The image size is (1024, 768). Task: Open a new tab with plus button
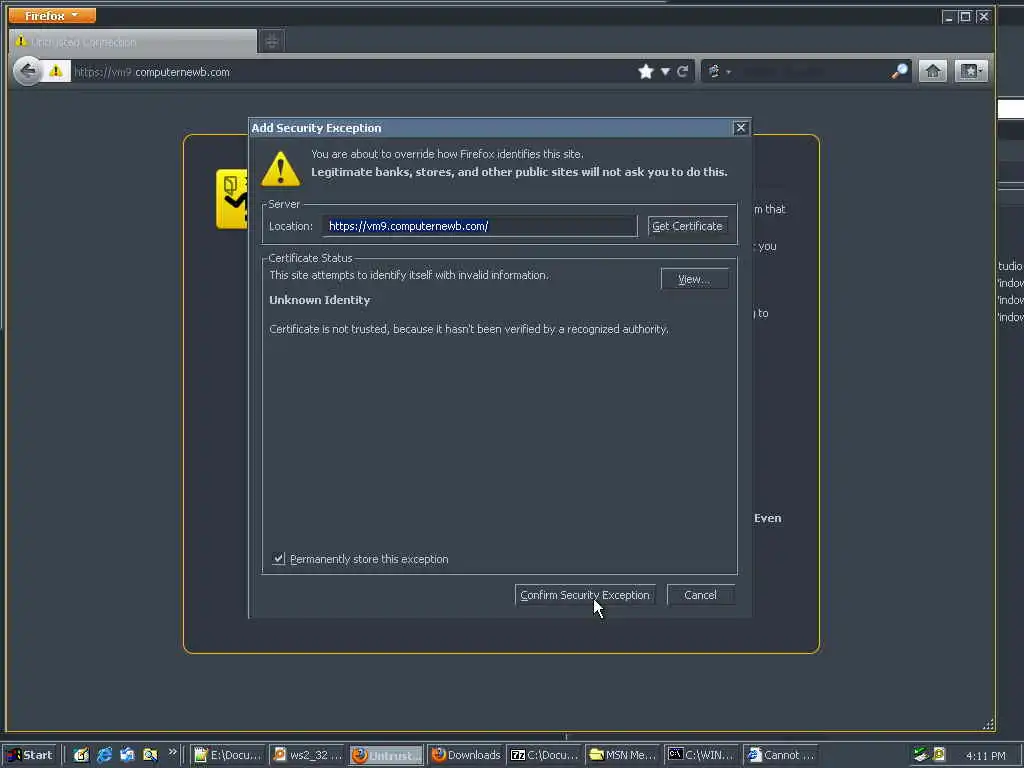(272, 42)
